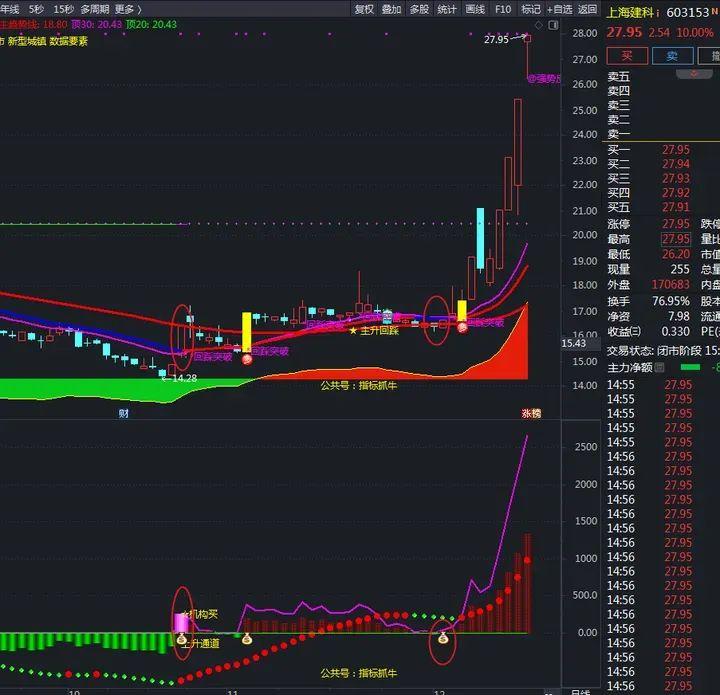Screen dimensions: 720x695
Task: Click the 涨榜 marker on chart axis
Action: point(531,414)
